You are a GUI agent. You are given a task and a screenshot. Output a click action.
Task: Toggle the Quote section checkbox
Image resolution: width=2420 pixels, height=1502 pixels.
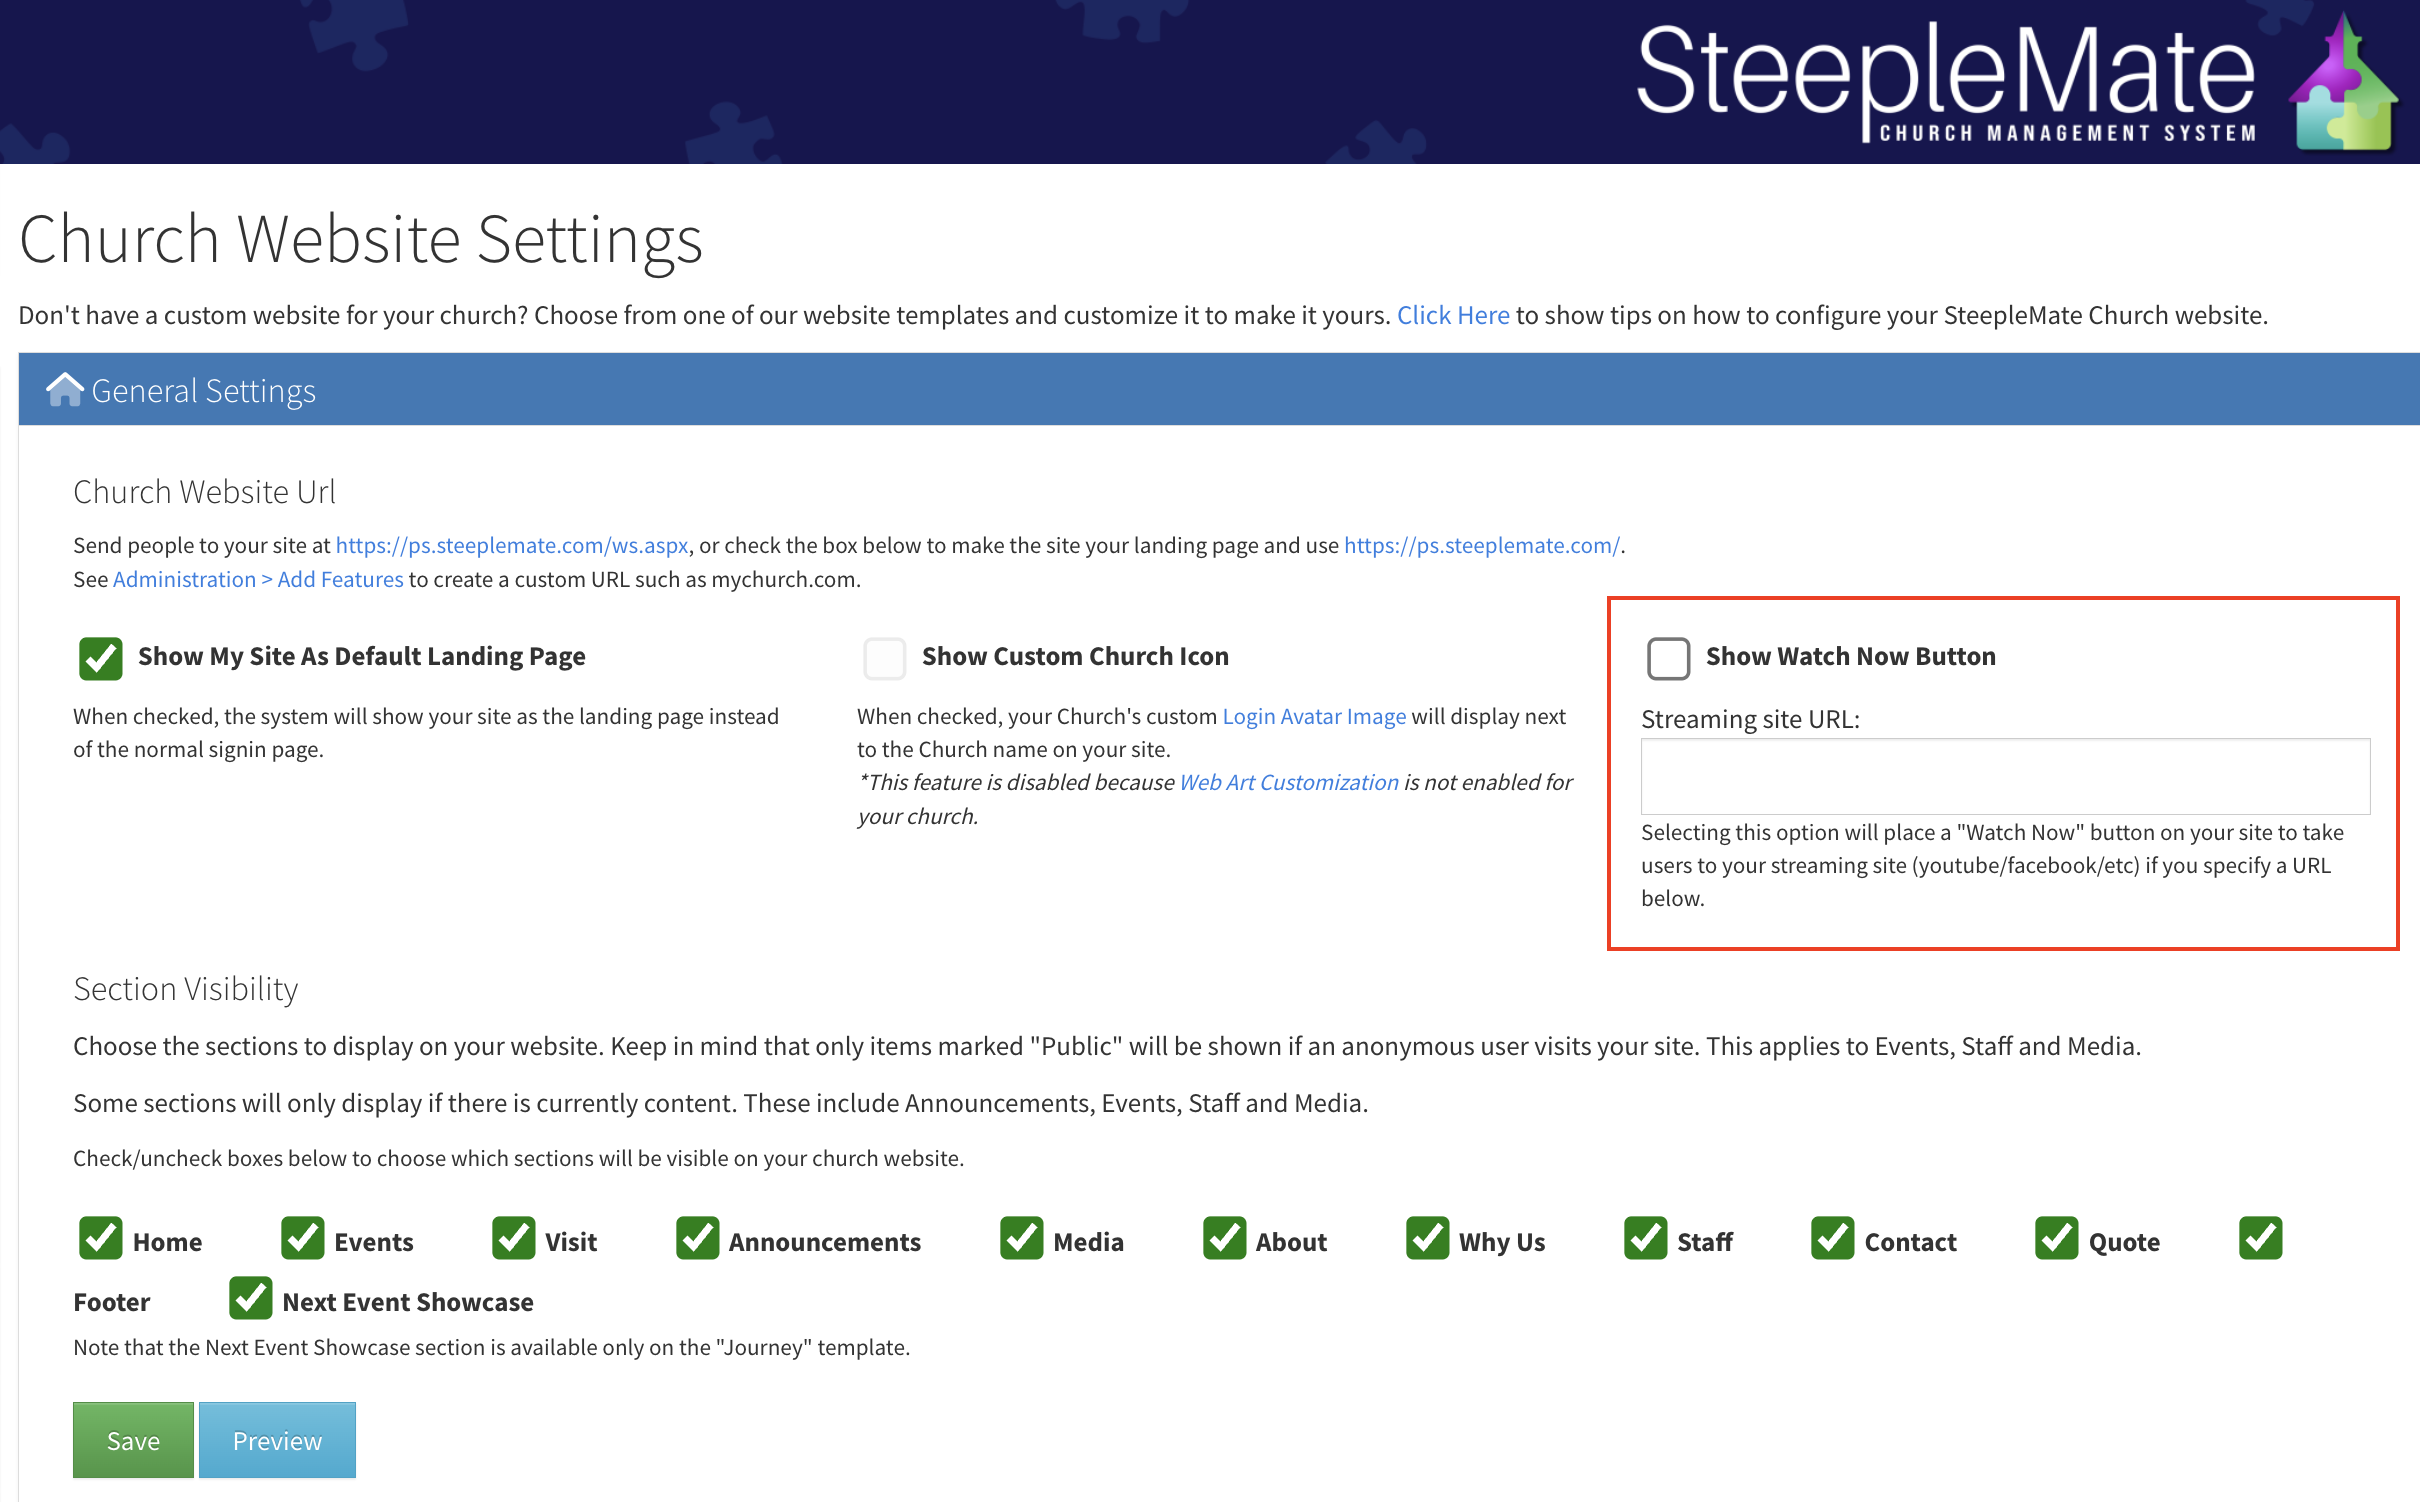pyautogui.click(x=2057, y=1238)
